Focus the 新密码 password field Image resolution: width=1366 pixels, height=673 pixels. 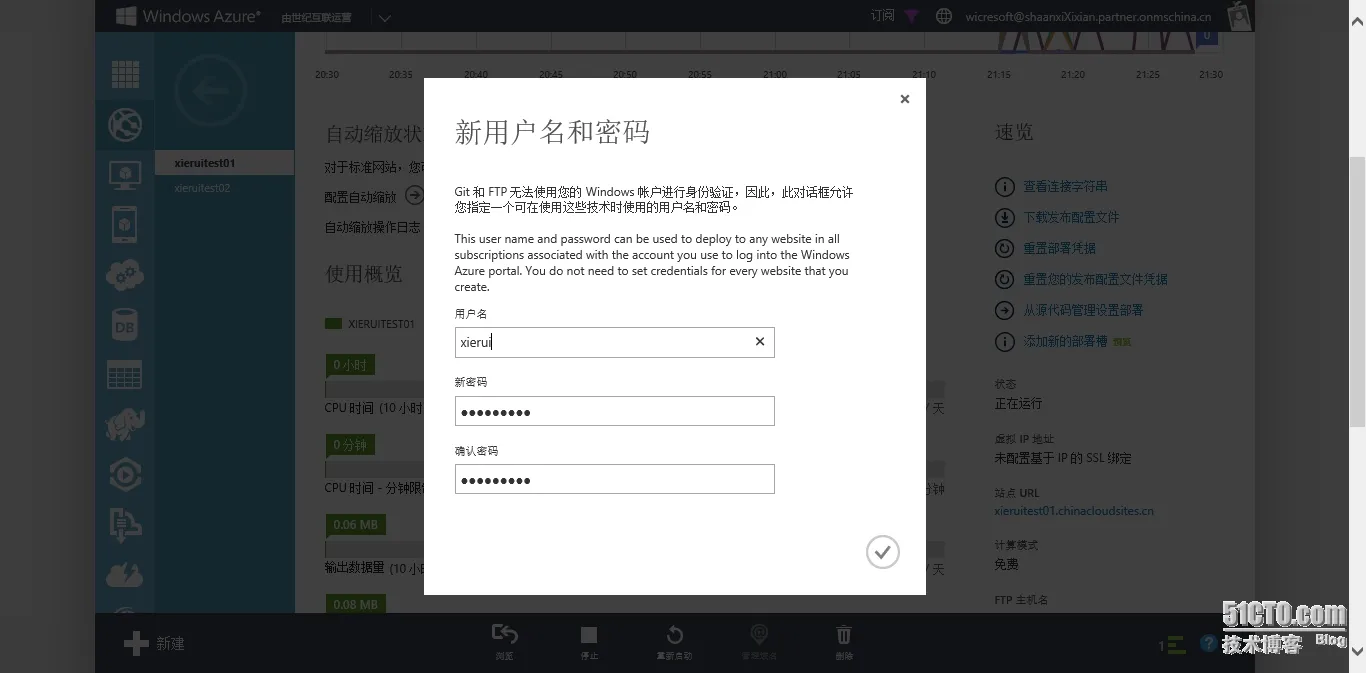point(614,411)
